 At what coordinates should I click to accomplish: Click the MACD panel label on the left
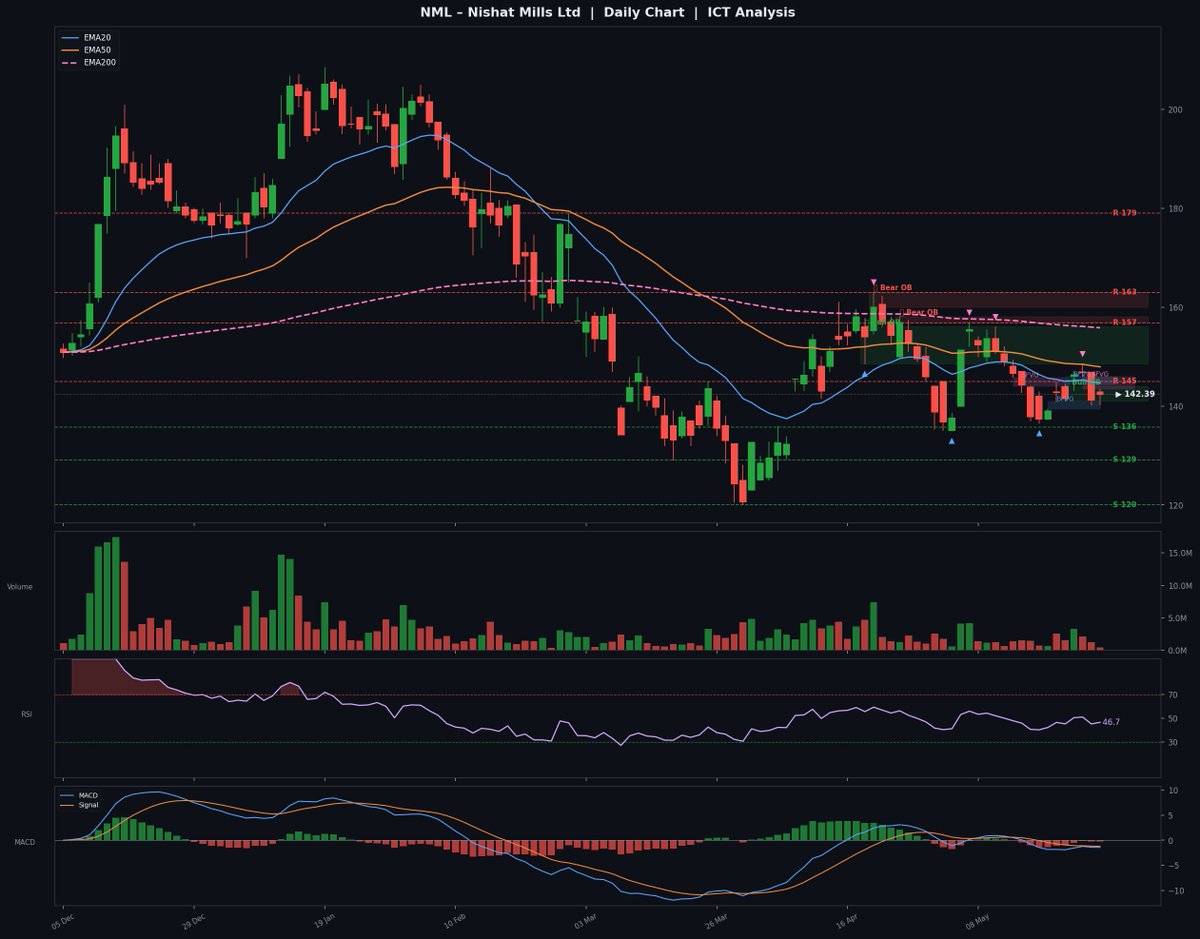[x=24, y=842]
